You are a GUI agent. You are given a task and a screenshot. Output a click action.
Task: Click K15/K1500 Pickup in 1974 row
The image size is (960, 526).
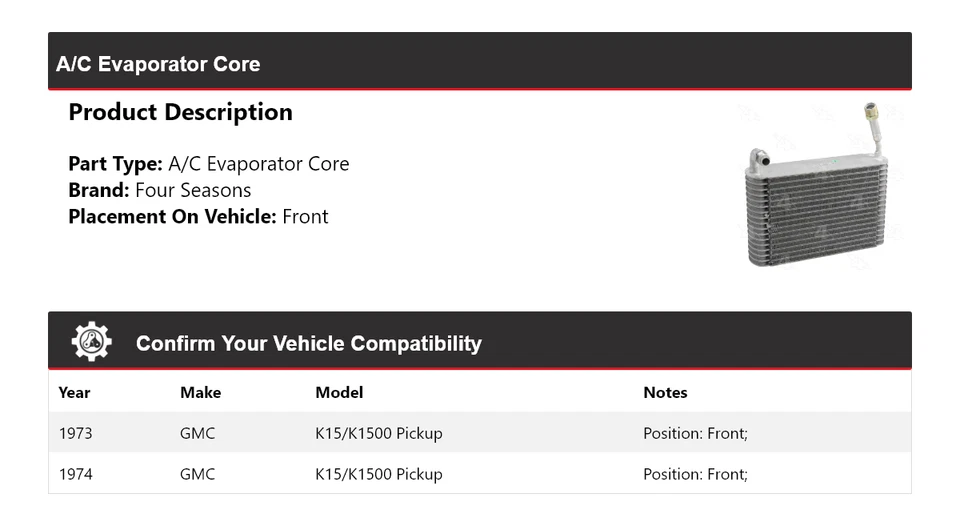378,474
